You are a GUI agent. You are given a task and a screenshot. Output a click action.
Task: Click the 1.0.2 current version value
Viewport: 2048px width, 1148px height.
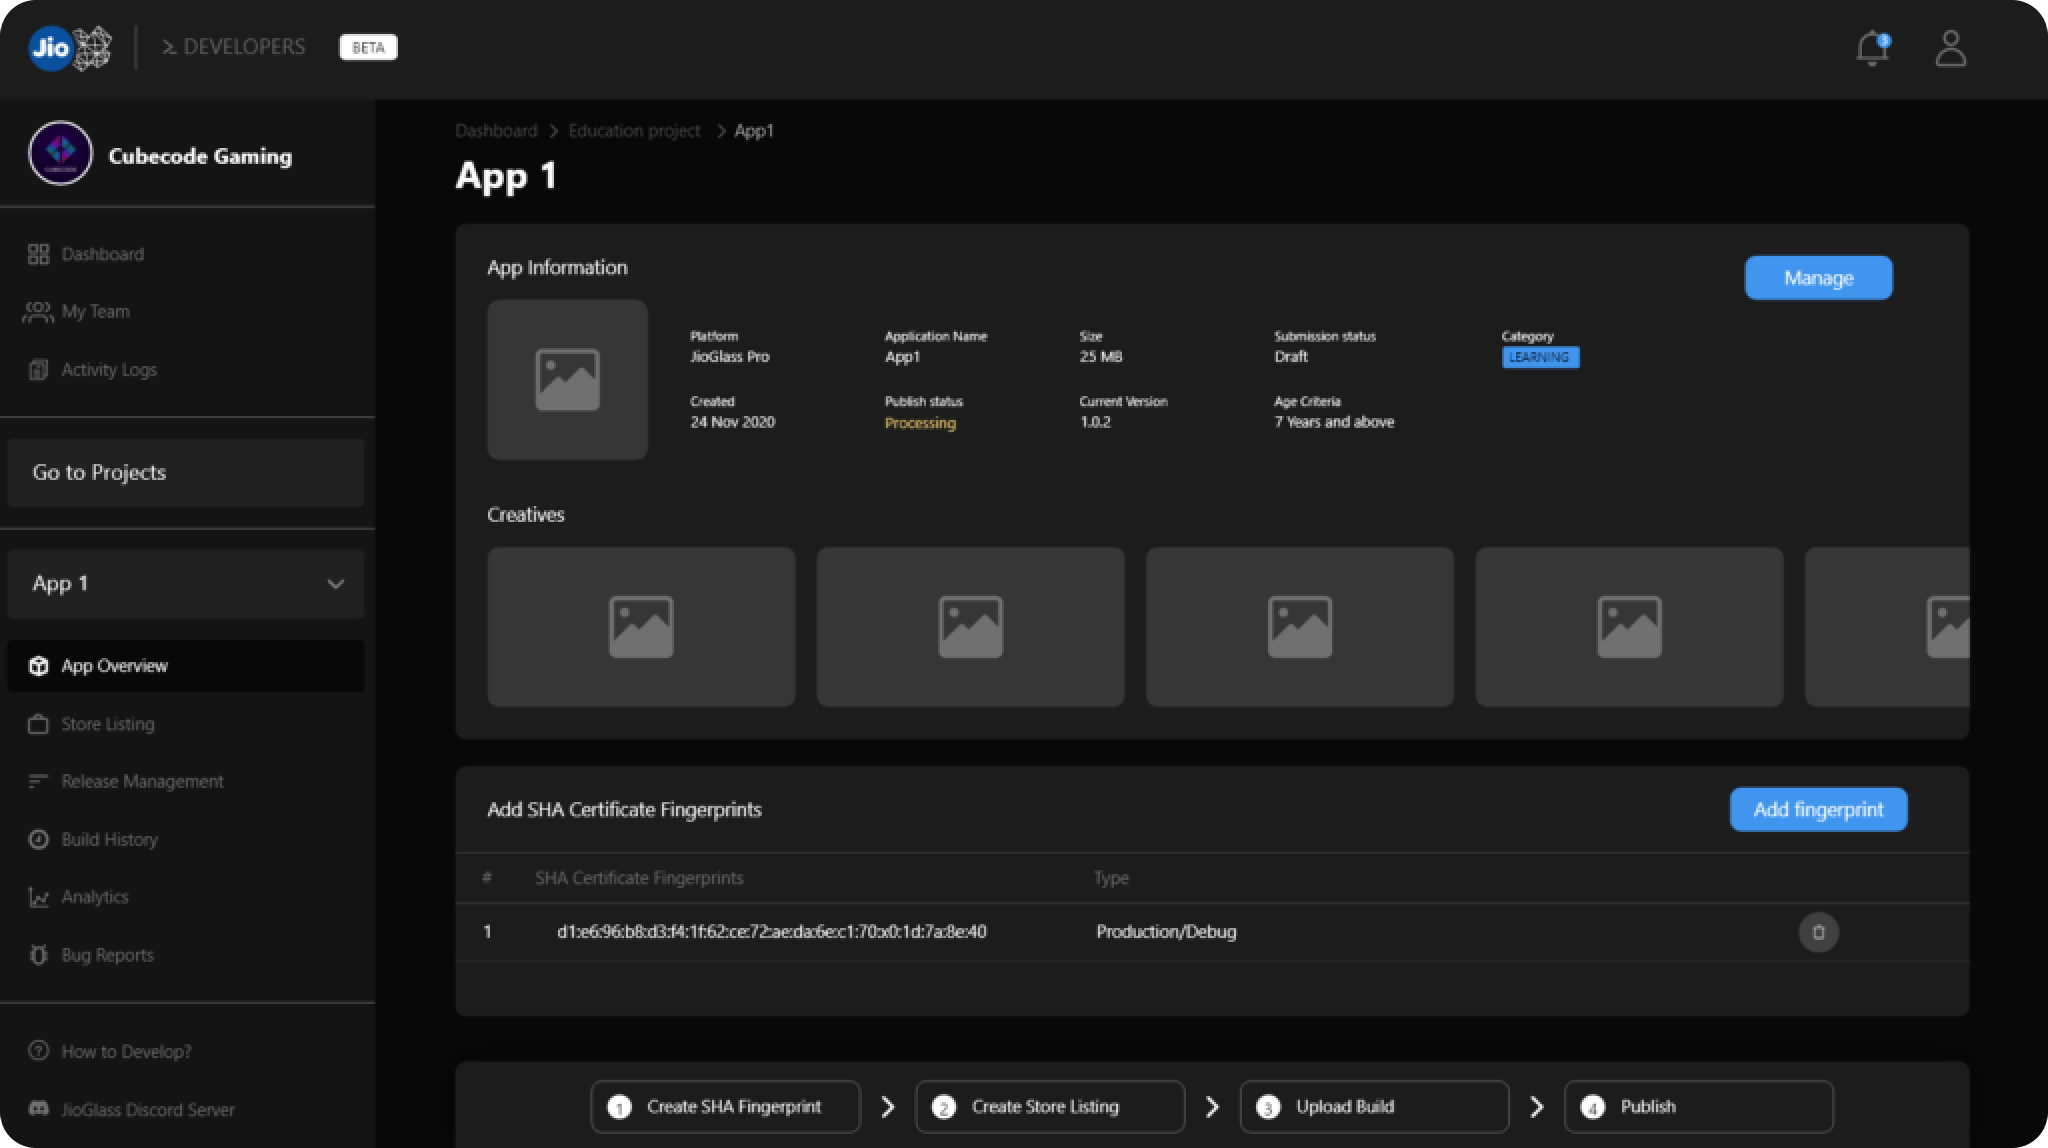[x=1095, y=422]
